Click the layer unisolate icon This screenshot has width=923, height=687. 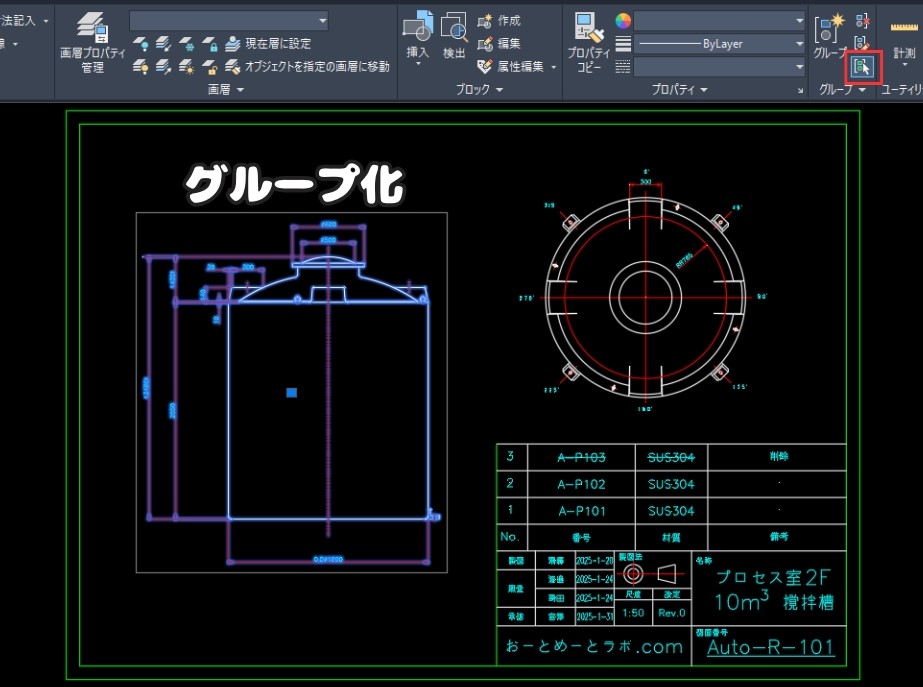pos(164,67)
